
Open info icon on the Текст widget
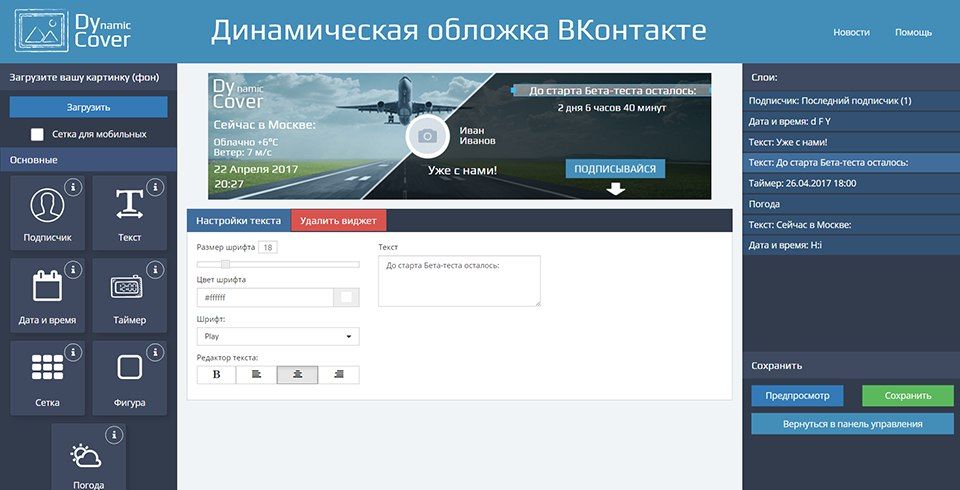[x=156, y=187]
